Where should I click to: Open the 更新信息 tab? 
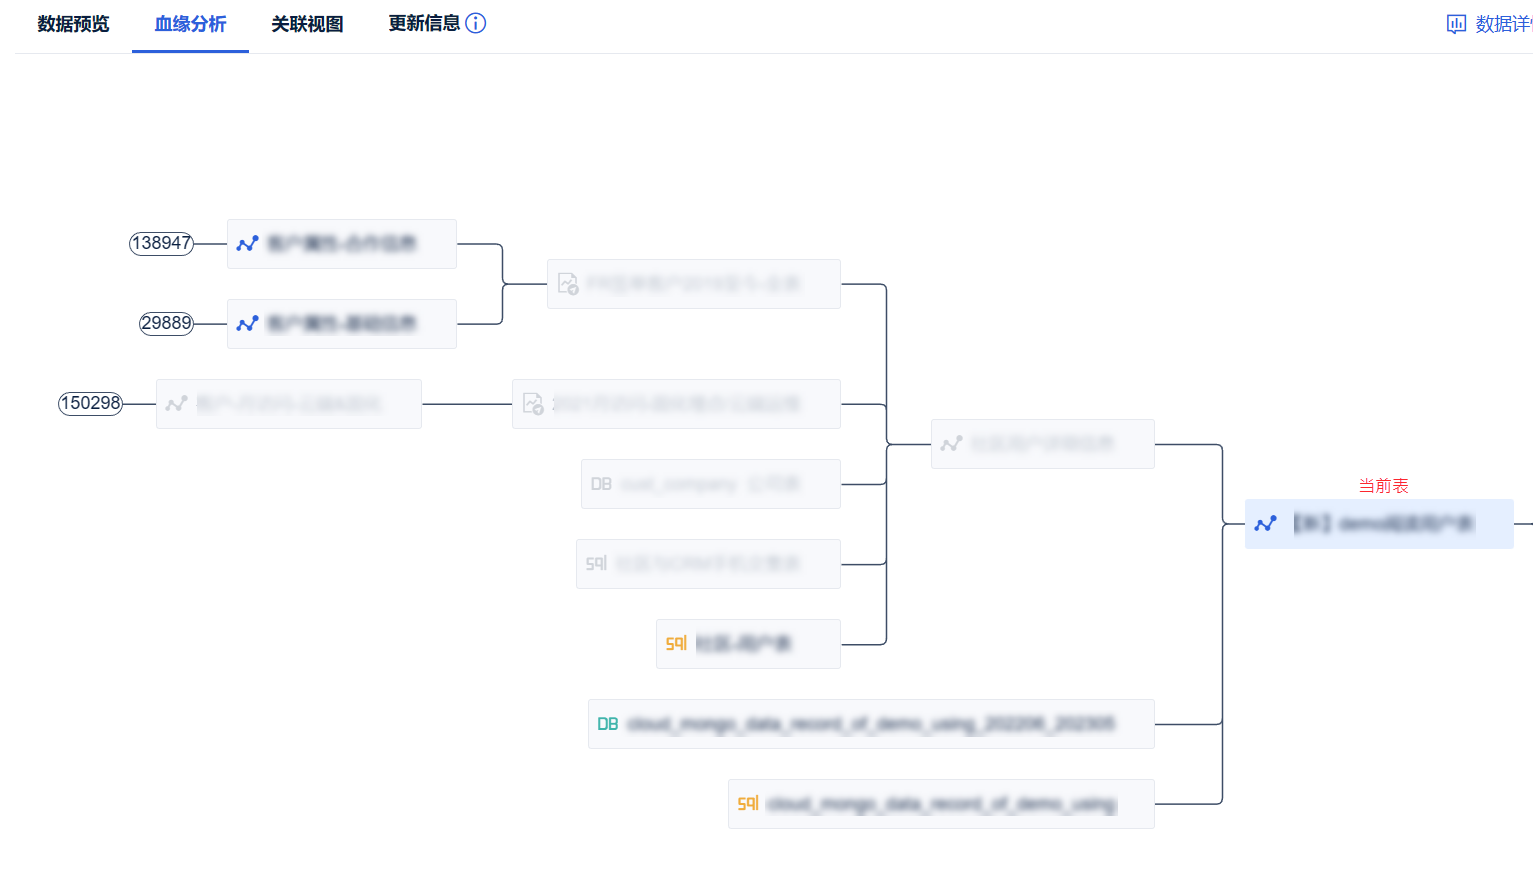click(424, 23)
